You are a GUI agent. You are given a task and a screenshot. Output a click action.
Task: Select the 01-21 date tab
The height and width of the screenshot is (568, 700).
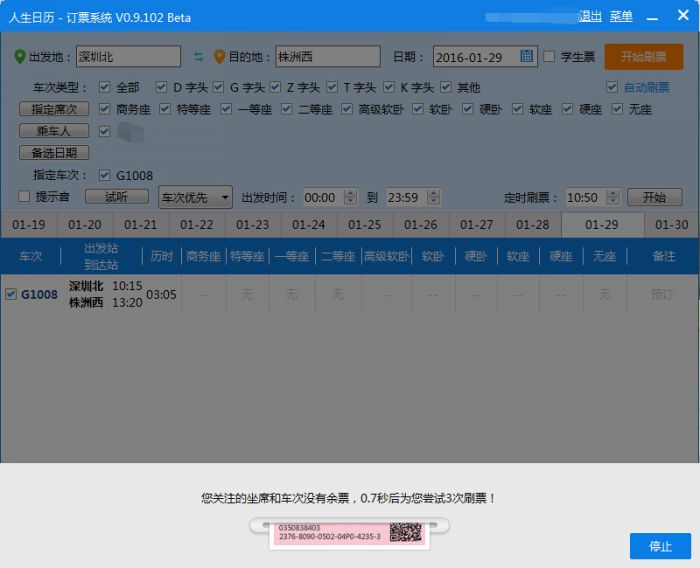[141, 225]
